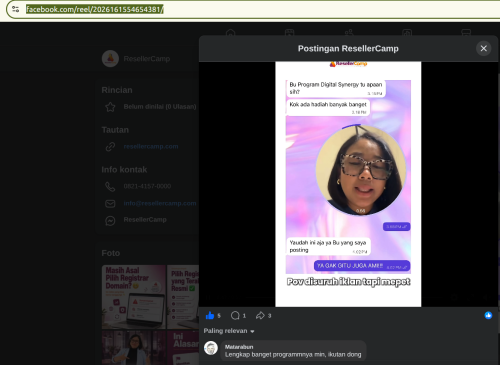Click the envelope email icon
Viewport: 500px width, 365px height.
[x=110, y=203]
